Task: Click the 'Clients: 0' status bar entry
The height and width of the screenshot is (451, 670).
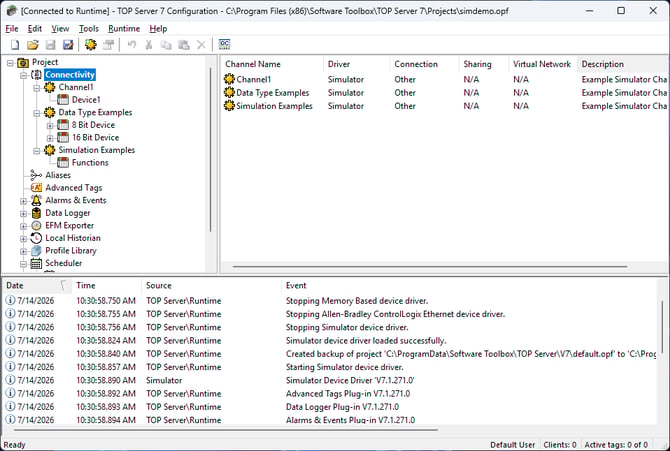Action: click(x=560, y=445)
